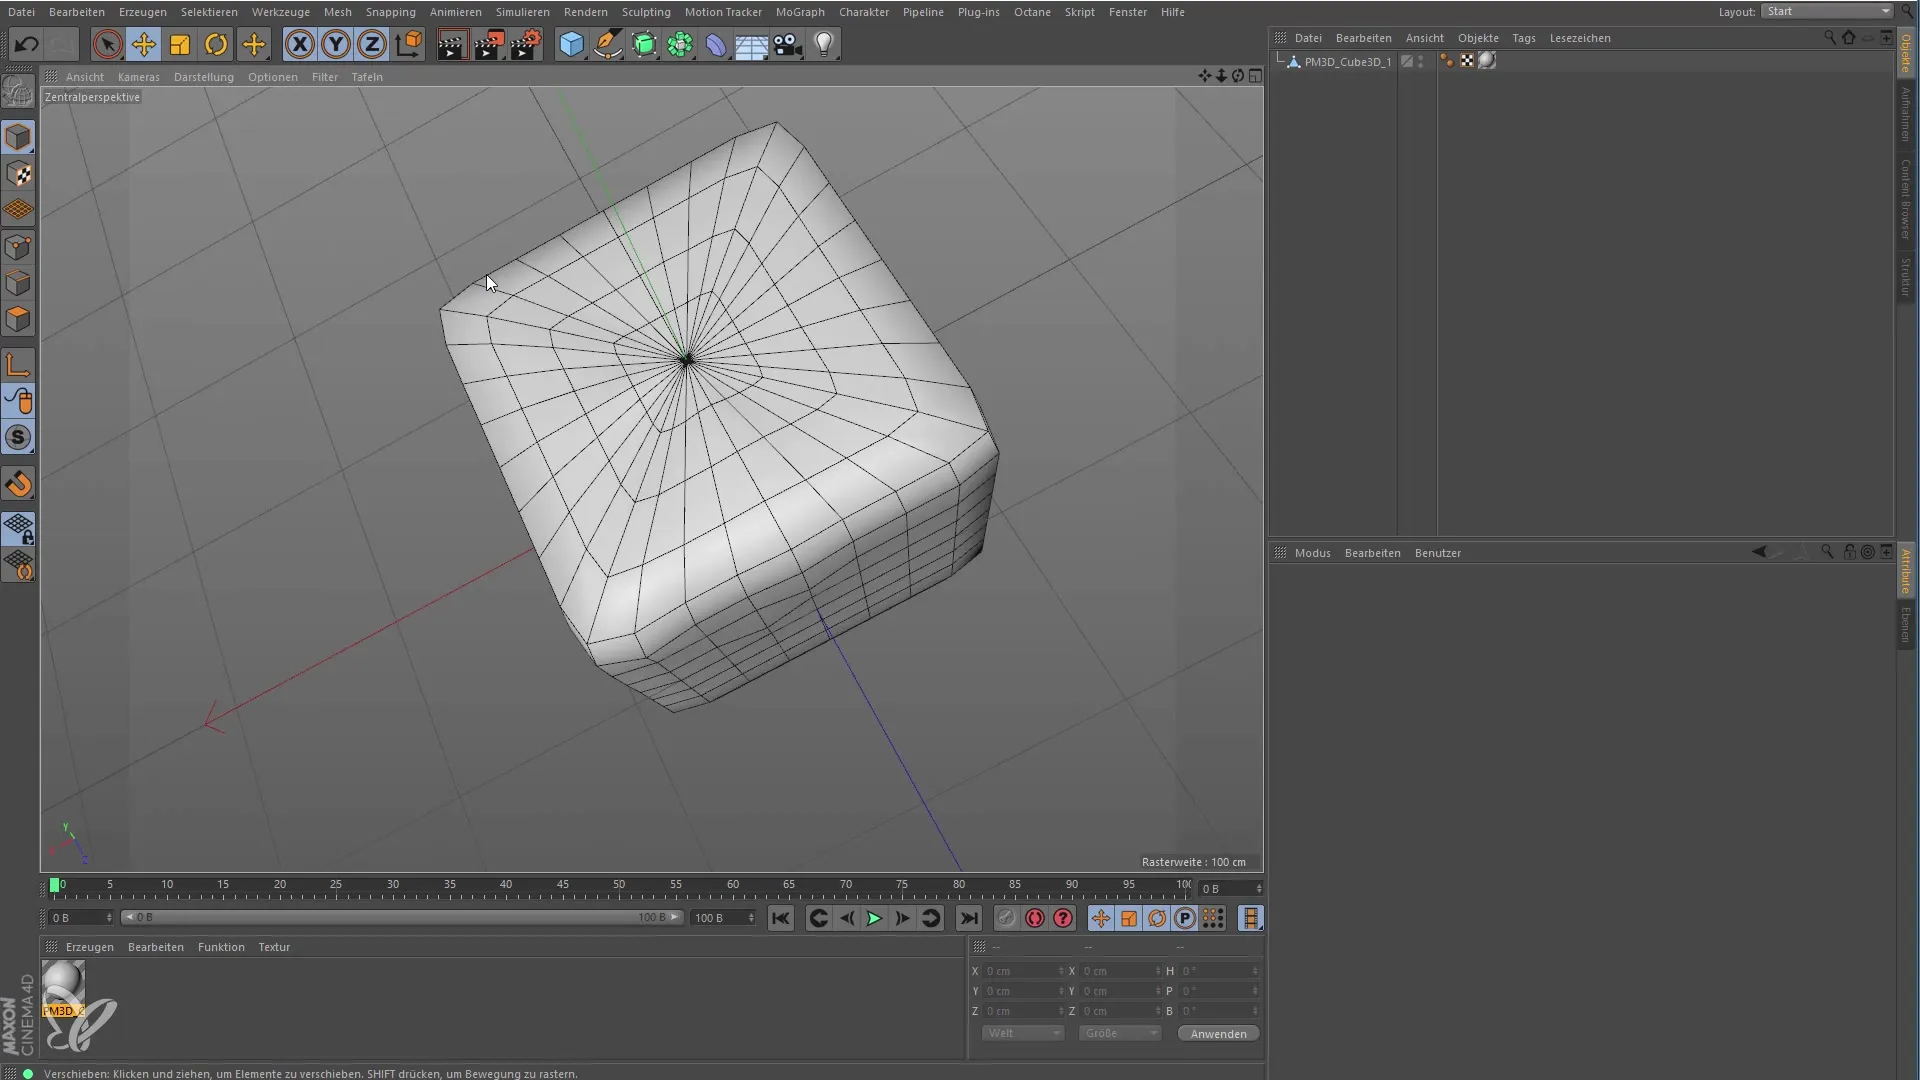Open the Mesh menu
1920x1080 pixels.
tap(338, 11)
